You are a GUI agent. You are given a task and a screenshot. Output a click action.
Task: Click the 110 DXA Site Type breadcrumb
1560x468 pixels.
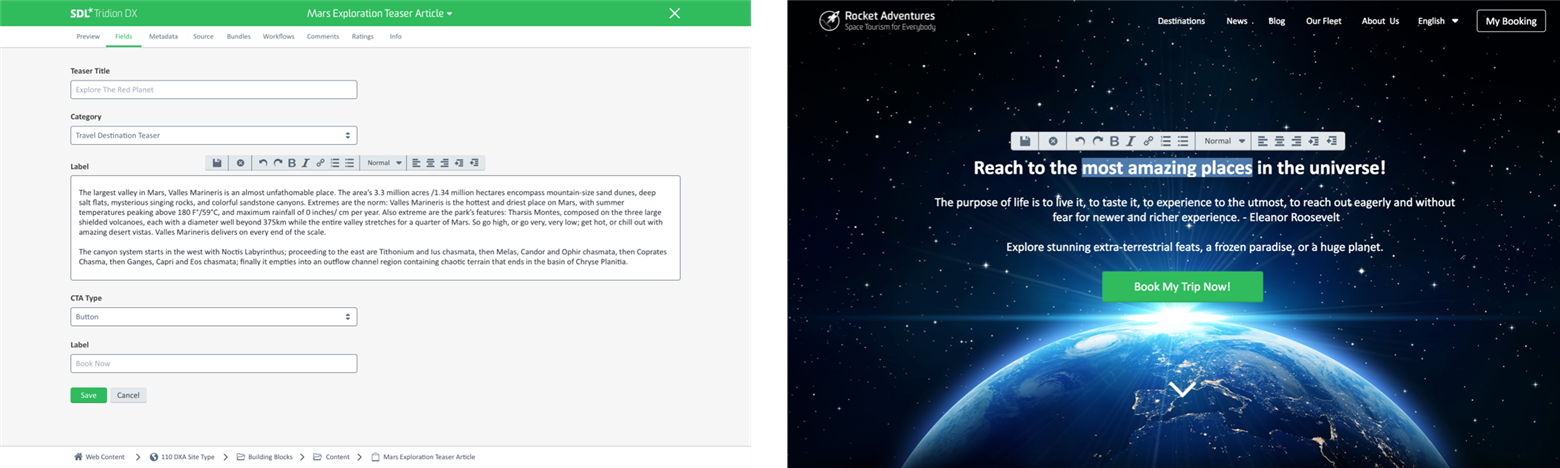182,457
